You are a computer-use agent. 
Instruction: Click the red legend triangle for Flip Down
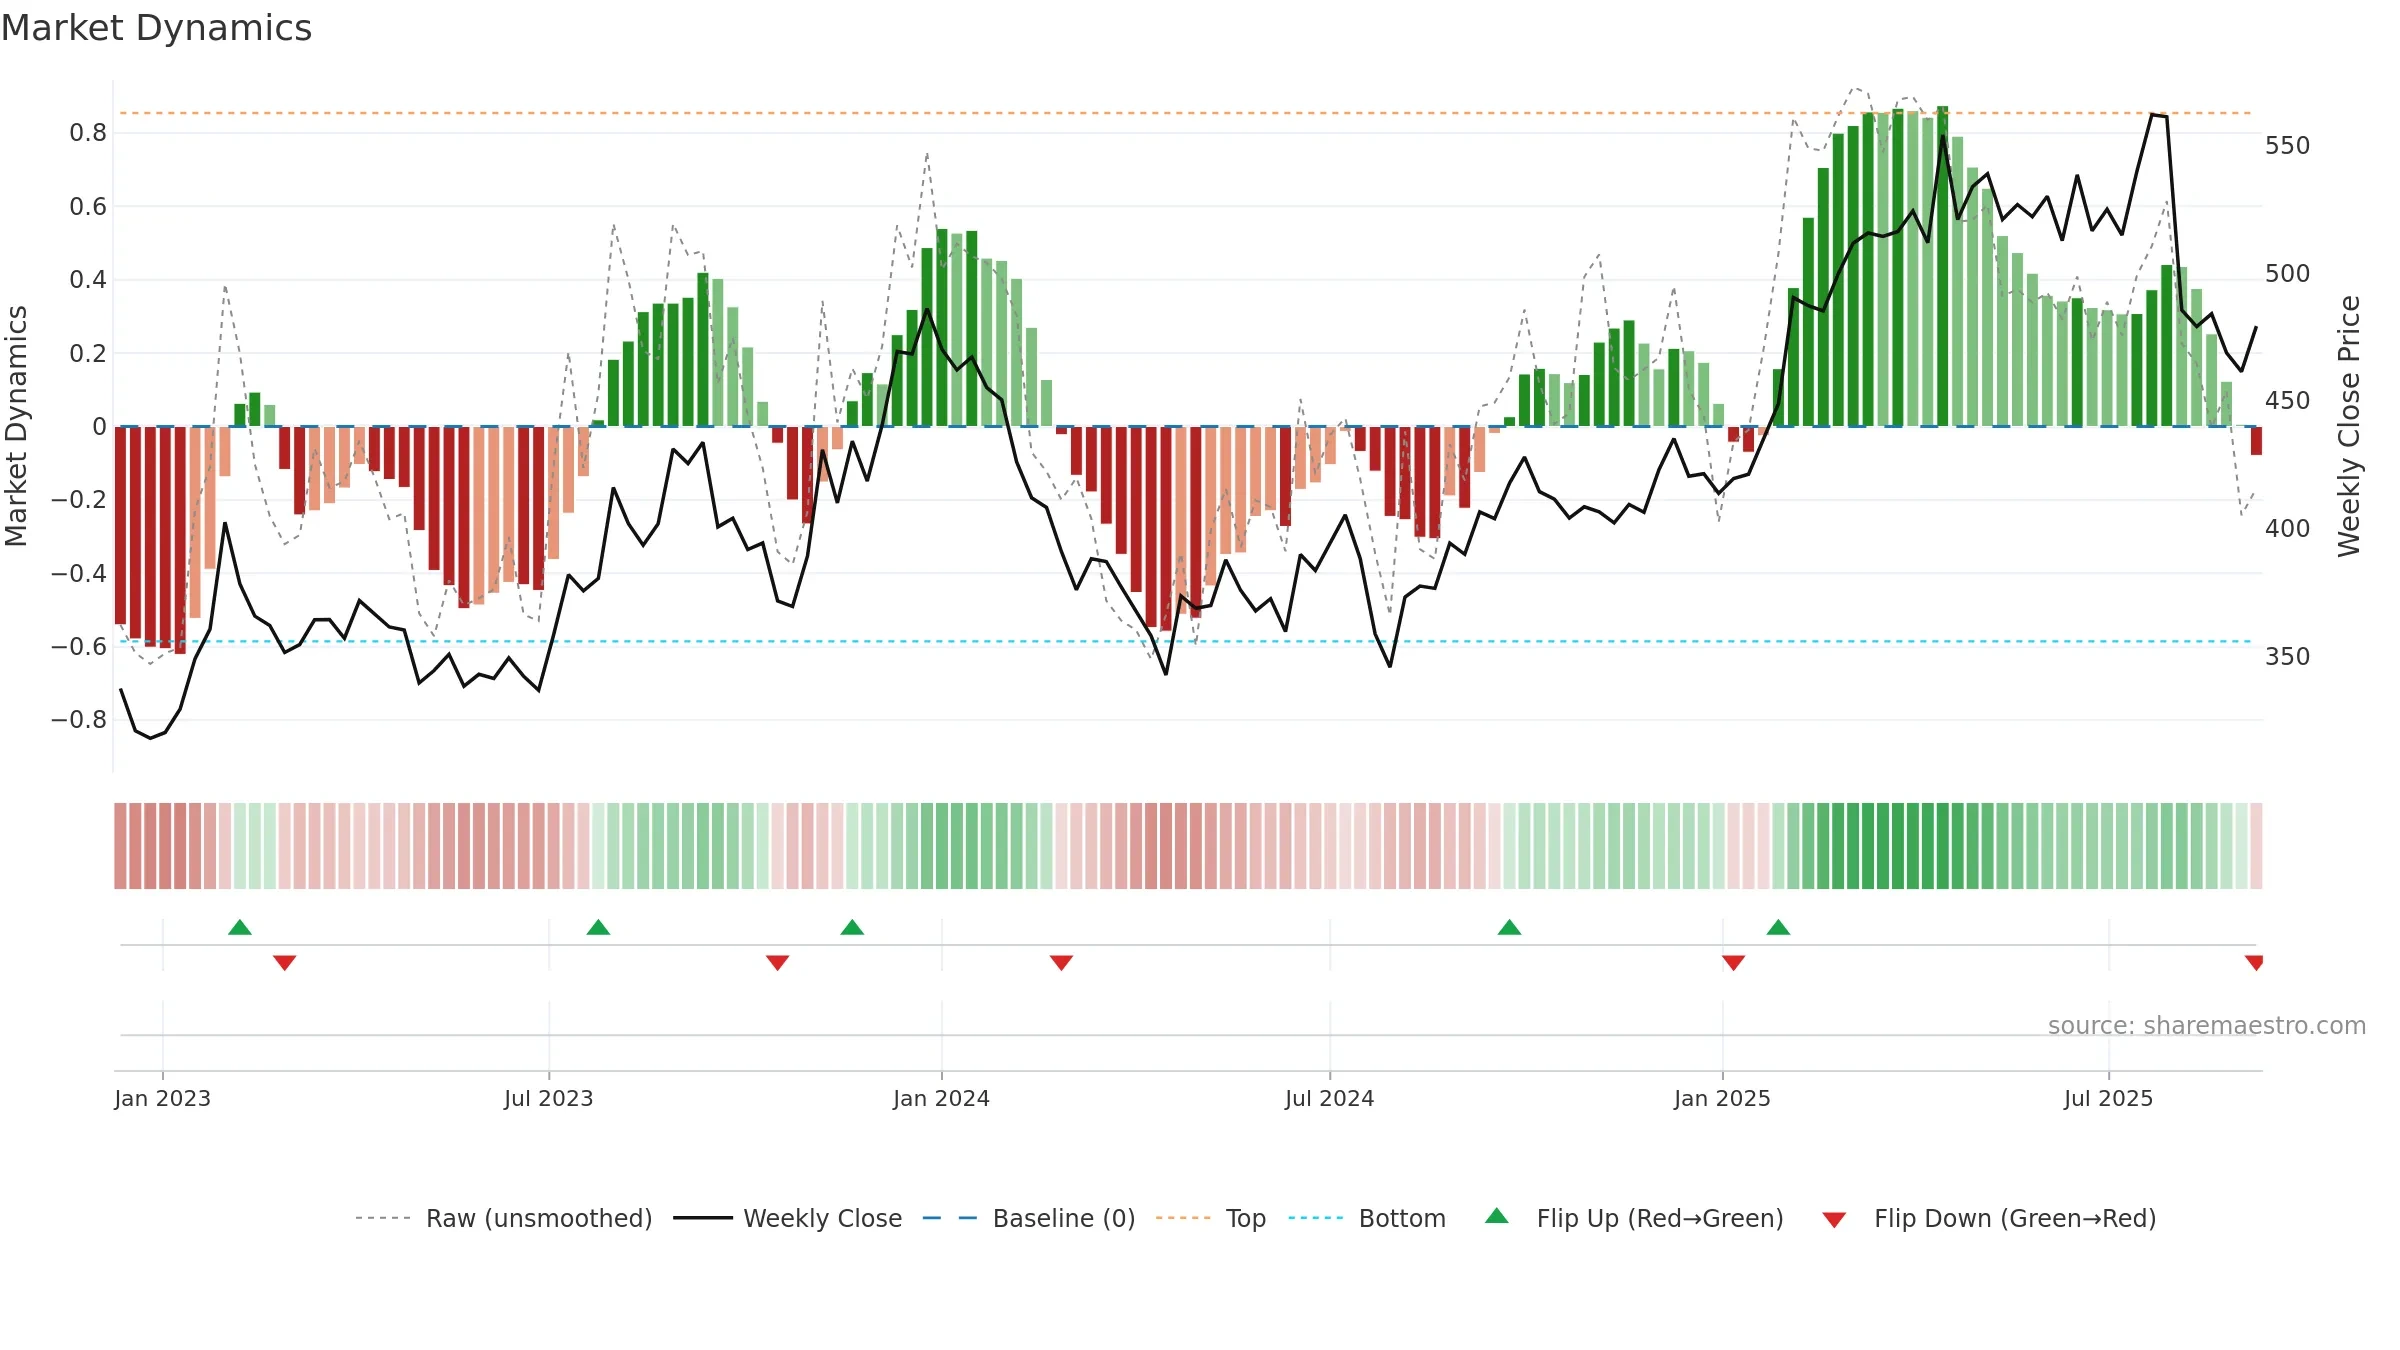click(x=1834, y=1220)
